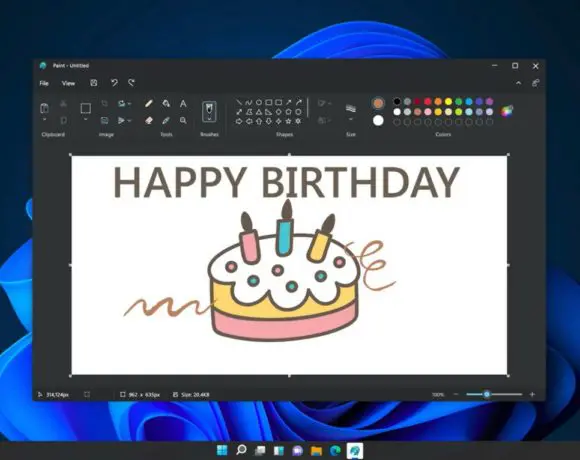Open Widgets from taskbar

click(x=279, y=450)
